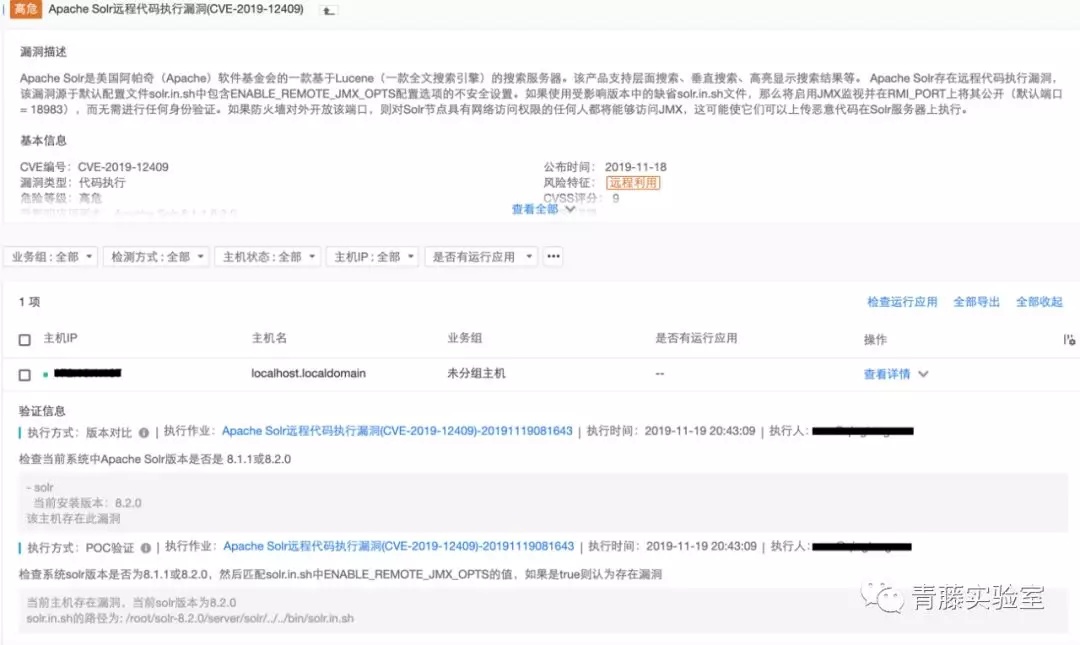Click the column settings icon in table header
1080x645 pixels.
click(x=1068, y=340)
